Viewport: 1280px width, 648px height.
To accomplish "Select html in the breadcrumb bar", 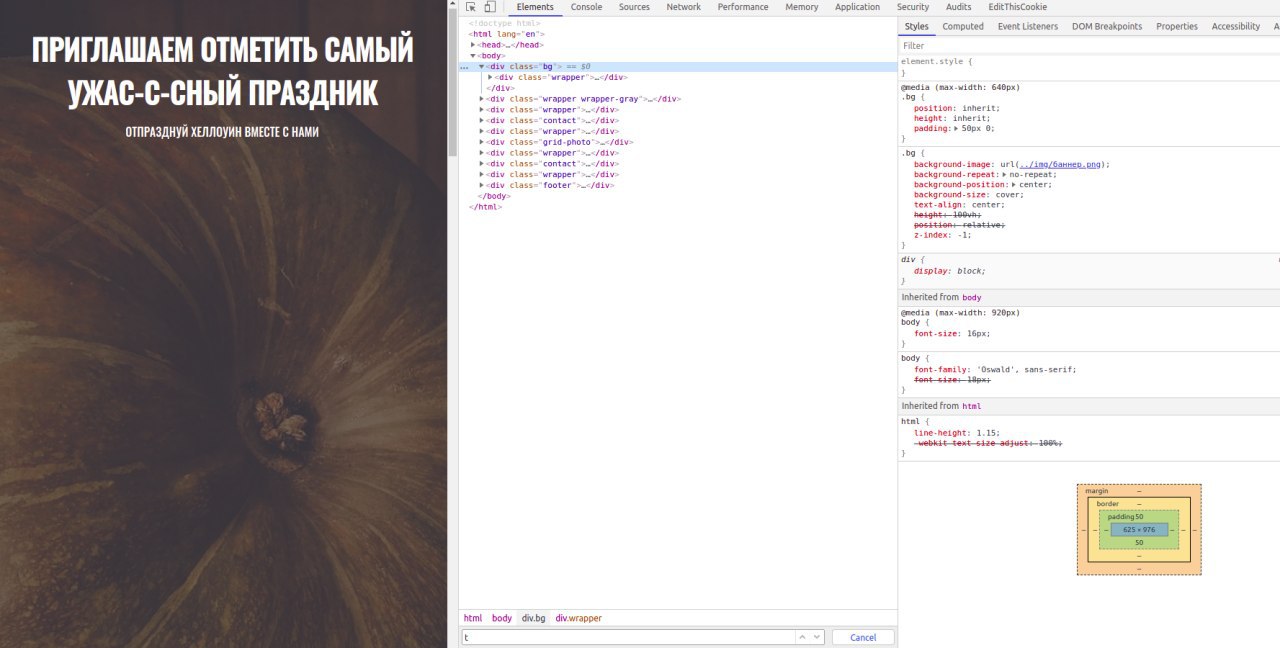I will pyautogui.click(x=472, y=618).
